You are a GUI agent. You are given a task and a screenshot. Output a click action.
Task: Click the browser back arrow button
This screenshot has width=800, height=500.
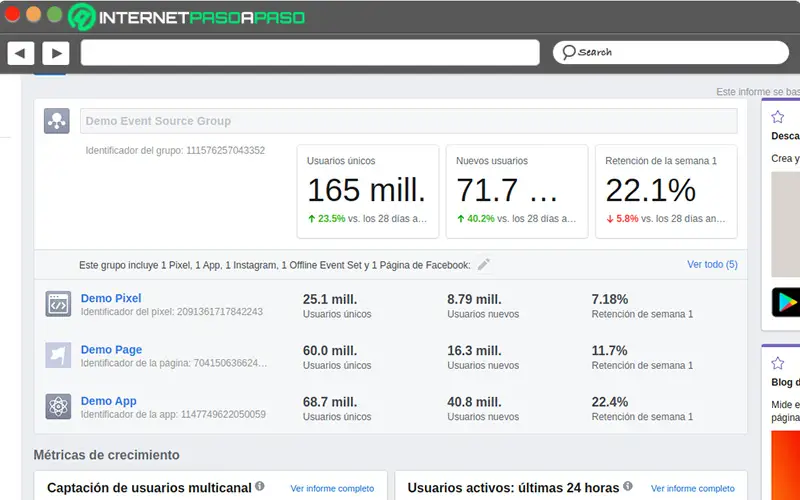click(x=21, y=53)
